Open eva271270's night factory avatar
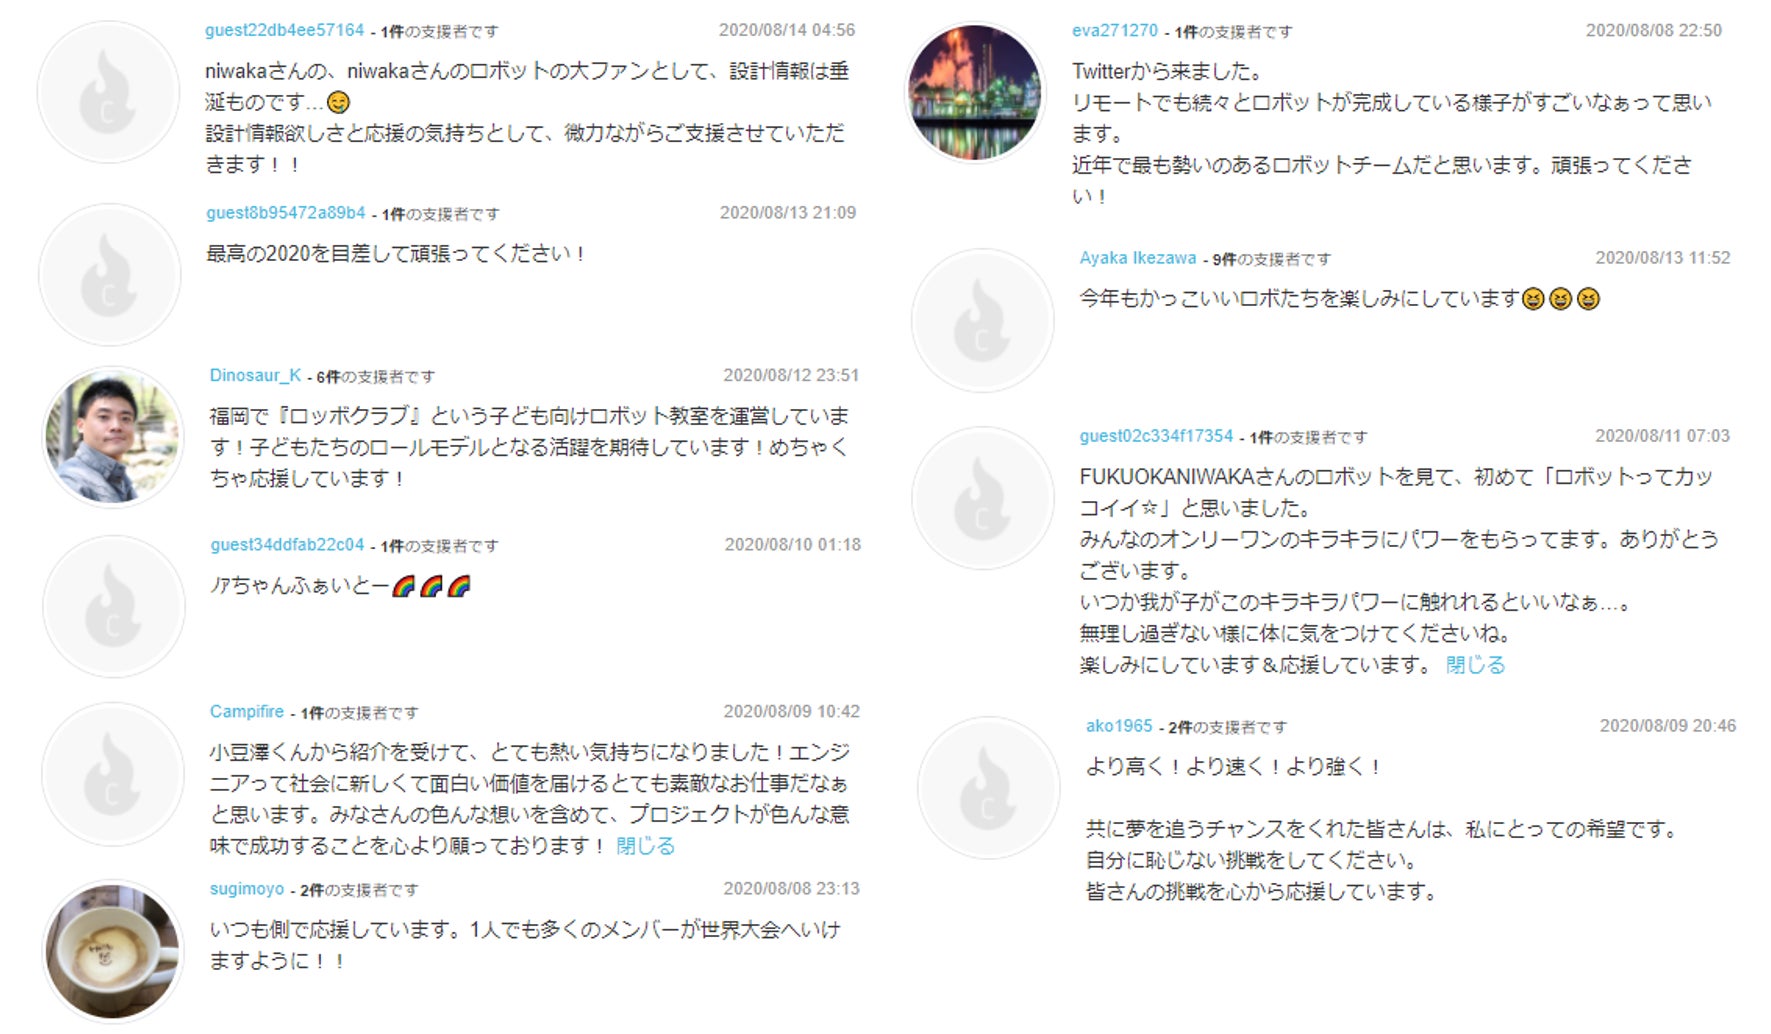This screenshot has height=1034, width=1771. (975, 92)
